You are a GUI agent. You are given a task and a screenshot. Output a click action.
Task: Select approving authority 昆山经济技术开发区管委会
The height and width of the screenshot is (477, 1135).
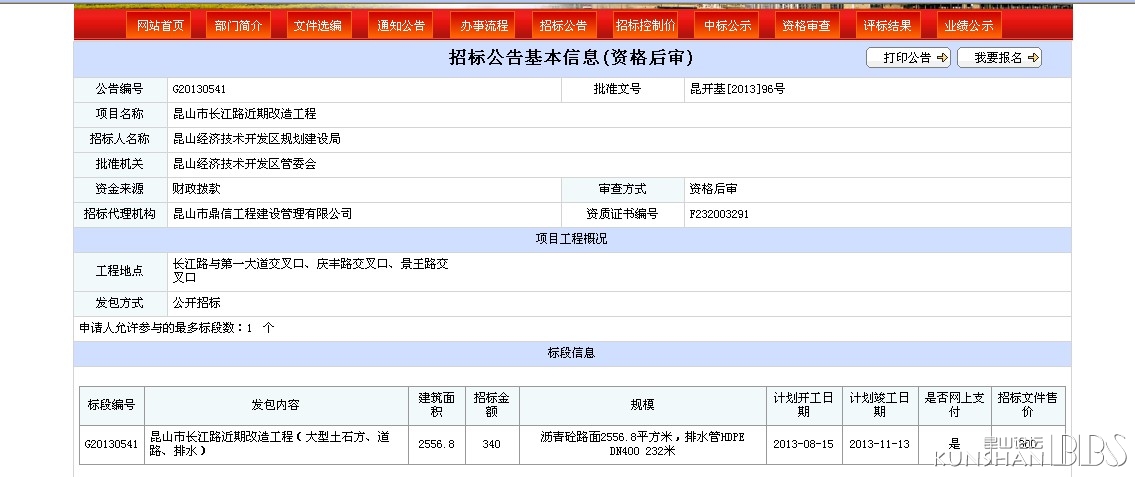tap(245, 164)
